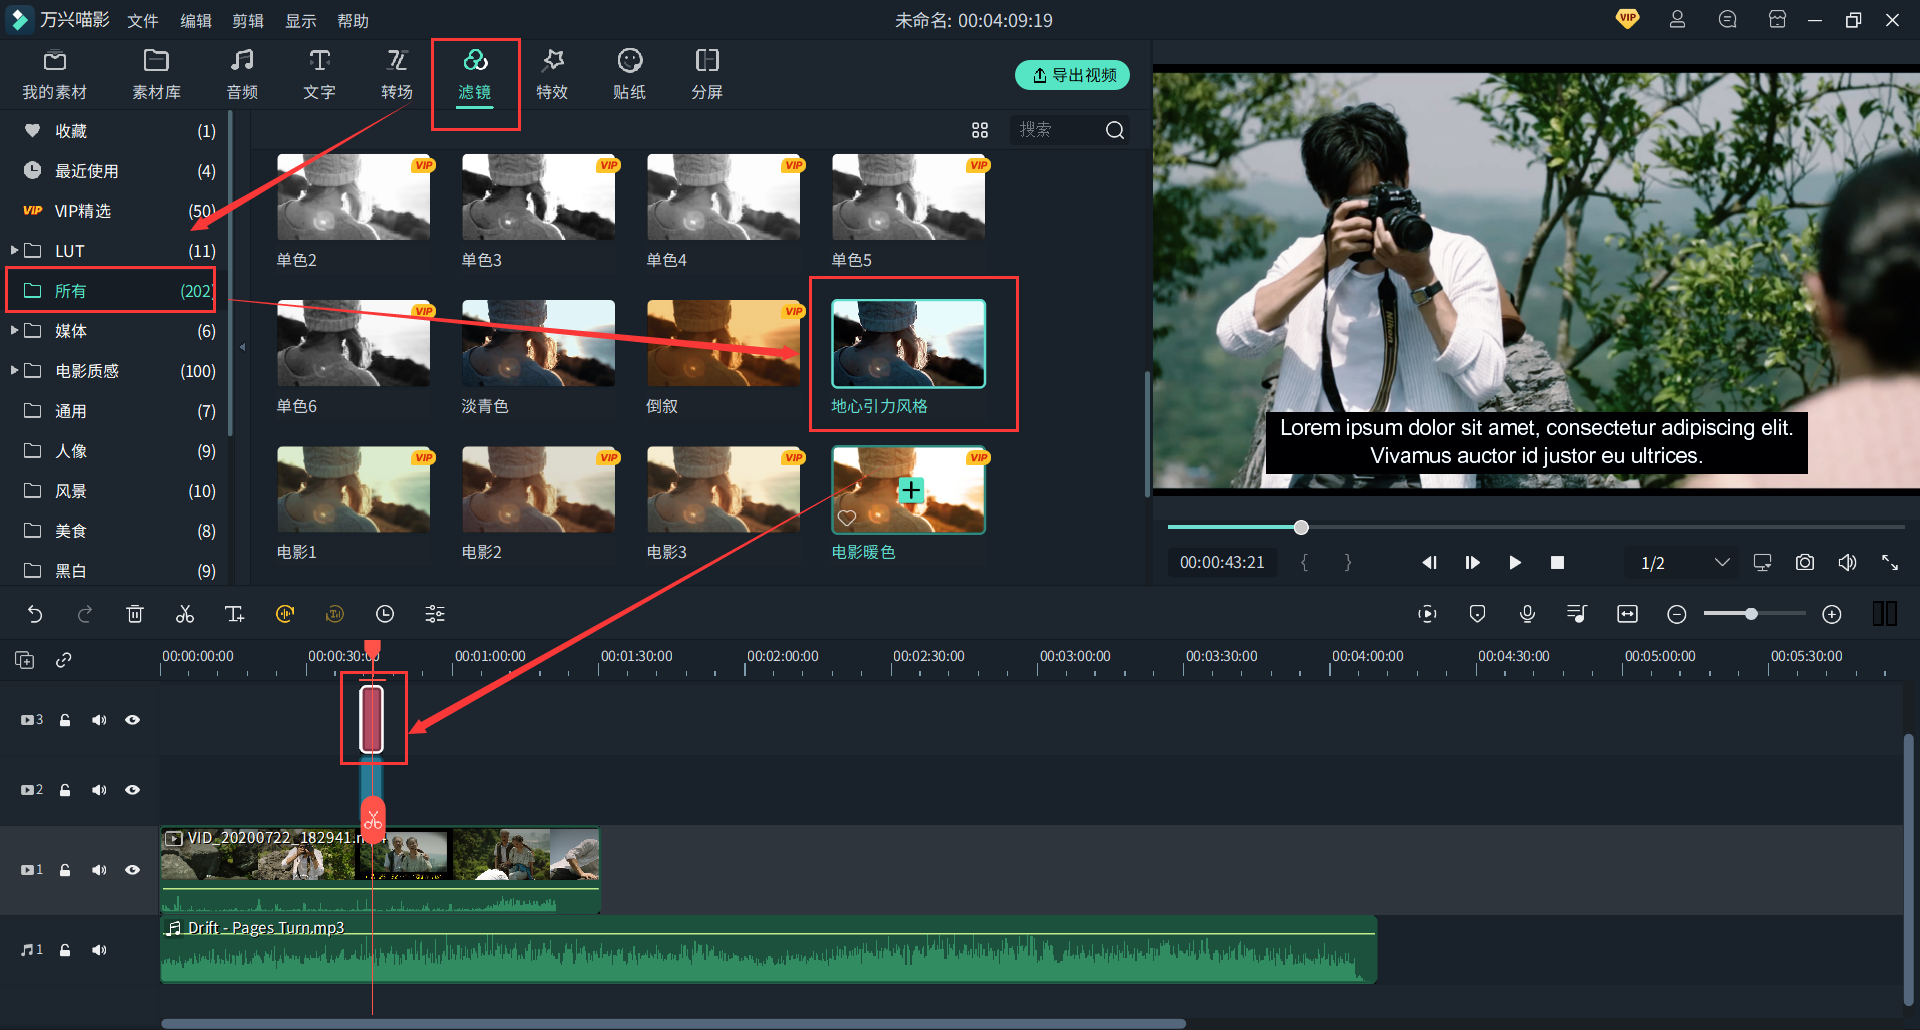Image resolution: width=1920 pixels, height=1030 pixels.
Task: Click the undo arrow icon
Action: coord(35,614)
